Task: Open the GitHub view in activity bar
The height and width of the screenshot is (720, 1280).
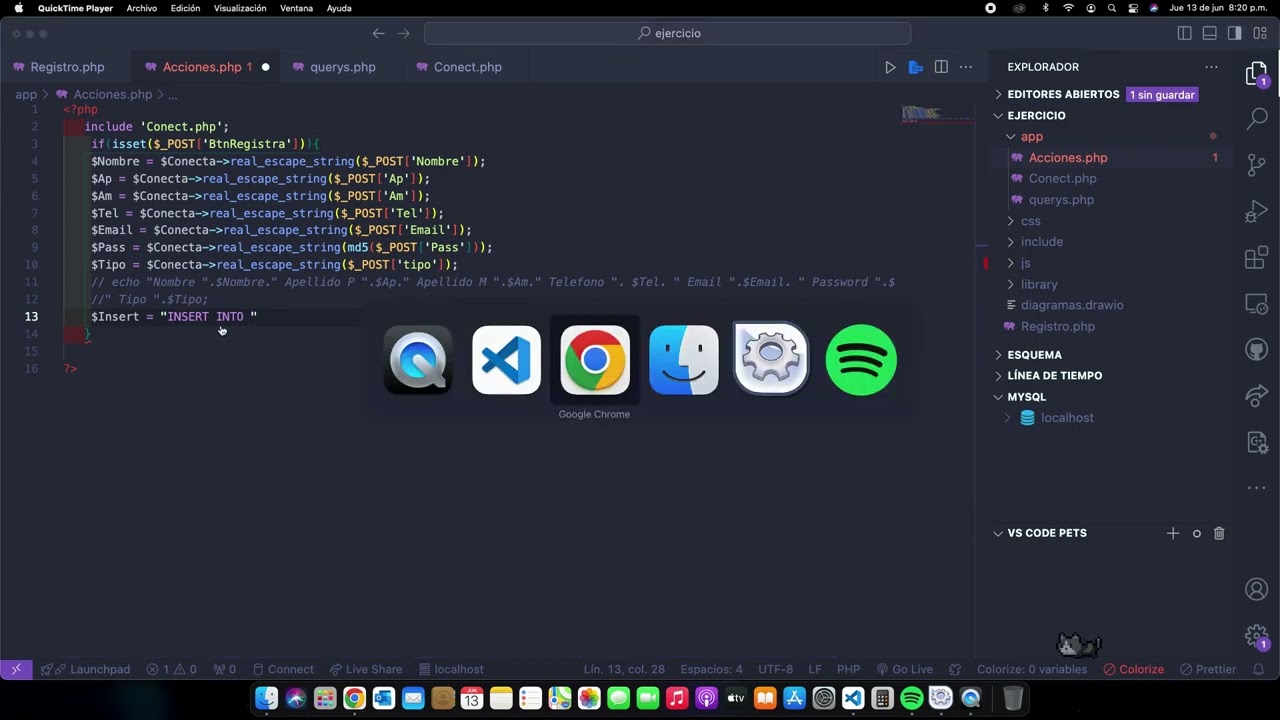Action: tap(1257, 350)
